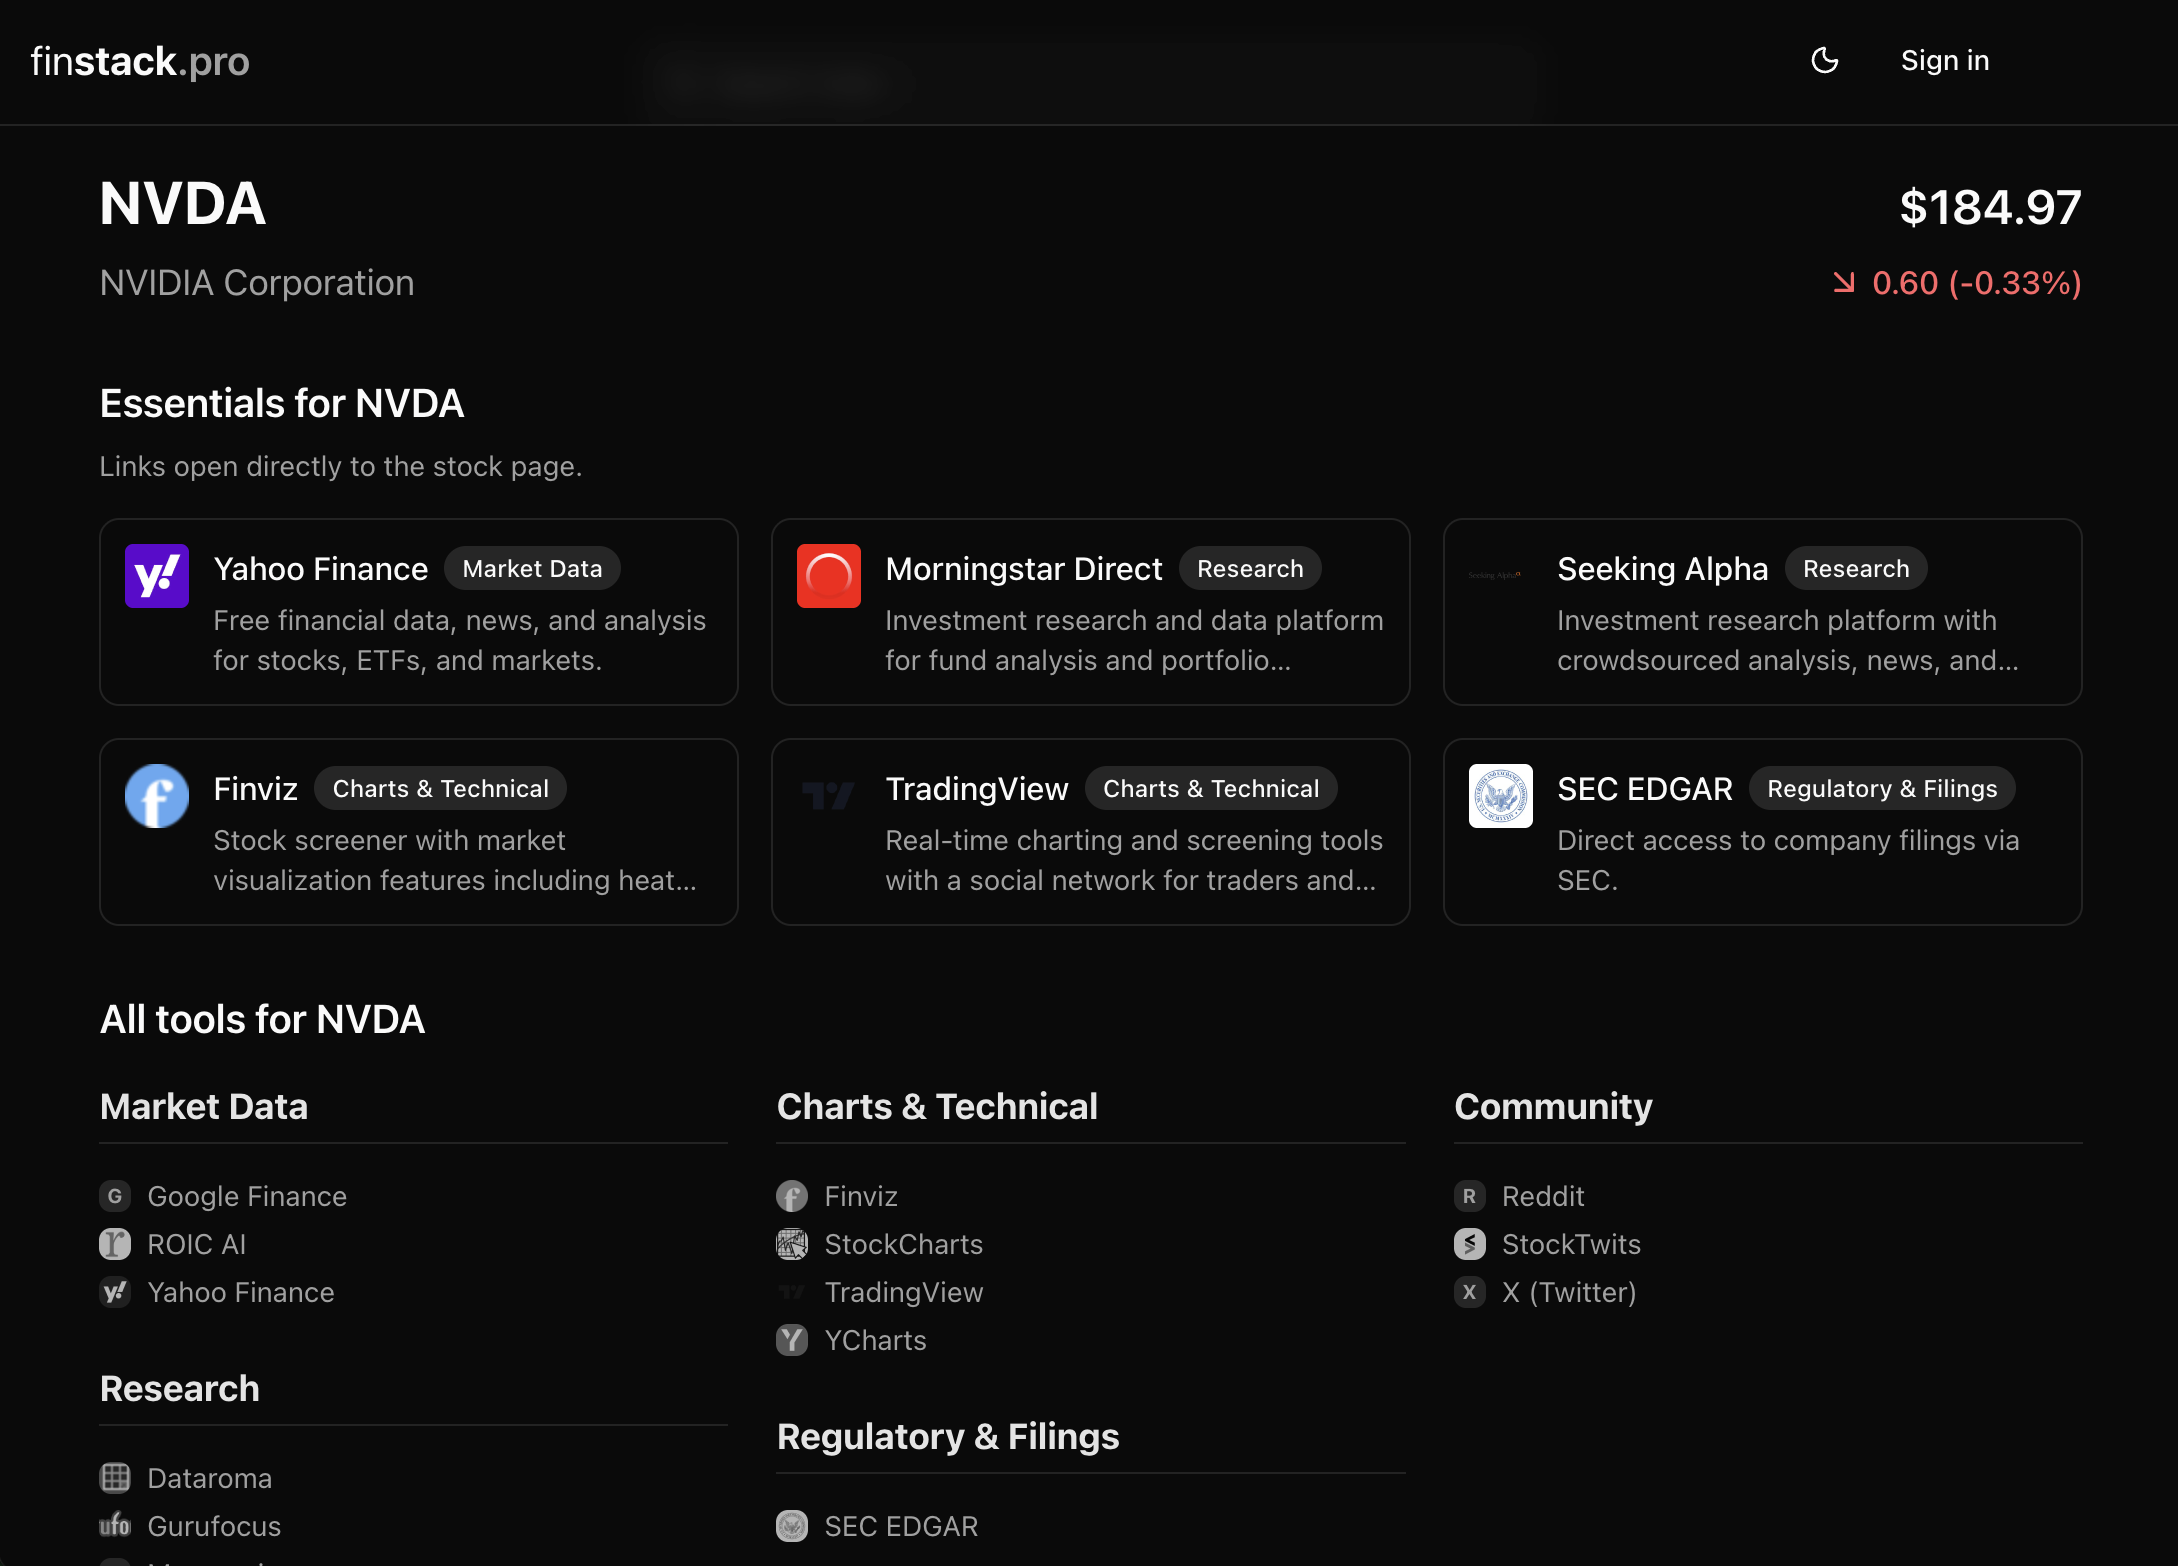The height and width of the screenshot is (1566, 2178).
Task: Select the Dataroma grid icon
Action: (114, 1477)
